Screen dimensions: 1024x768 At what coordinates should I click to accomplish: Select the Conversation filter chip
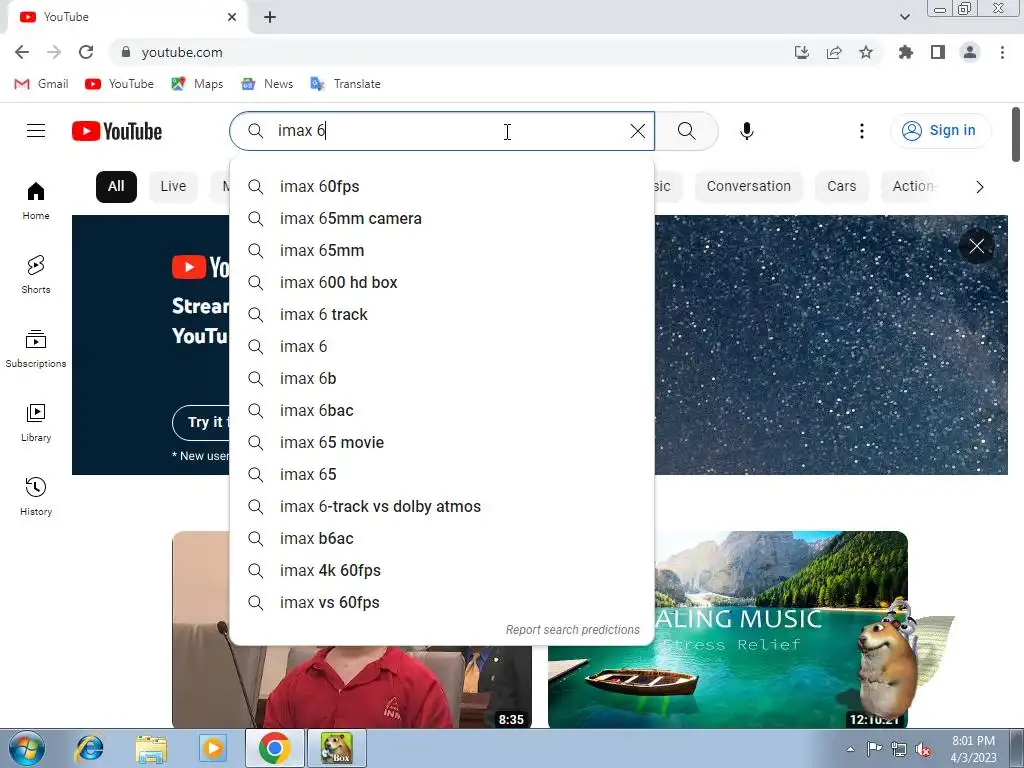click(748, 187)
